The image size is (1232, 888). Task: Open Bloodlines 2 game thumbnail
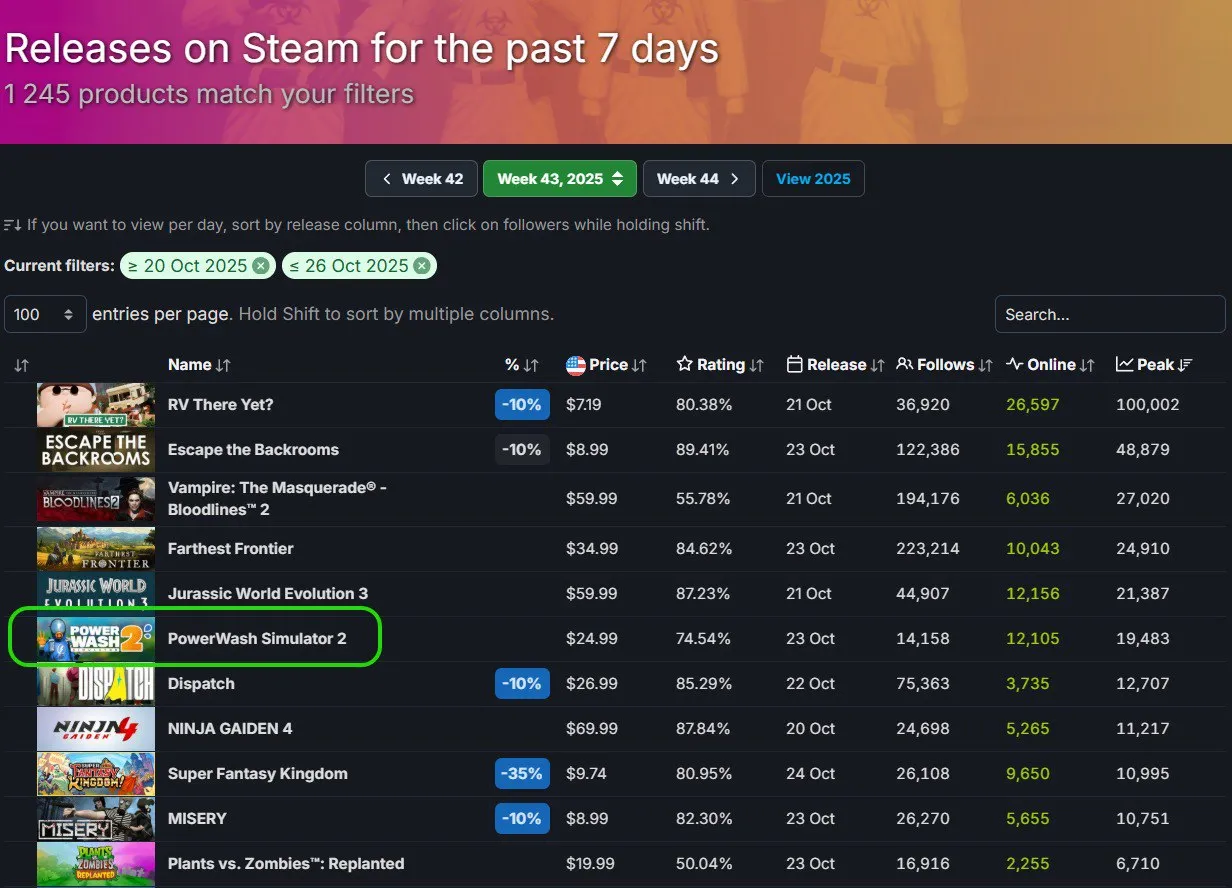[x=96, y=499]
